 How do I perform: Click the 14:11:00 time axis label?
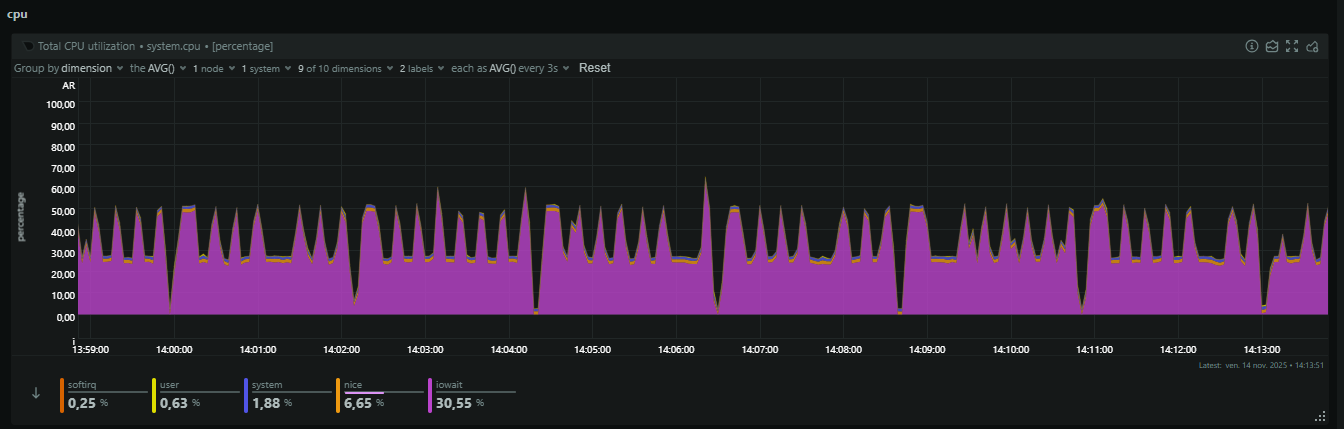pyautogui.click(x=1094, y=350)
